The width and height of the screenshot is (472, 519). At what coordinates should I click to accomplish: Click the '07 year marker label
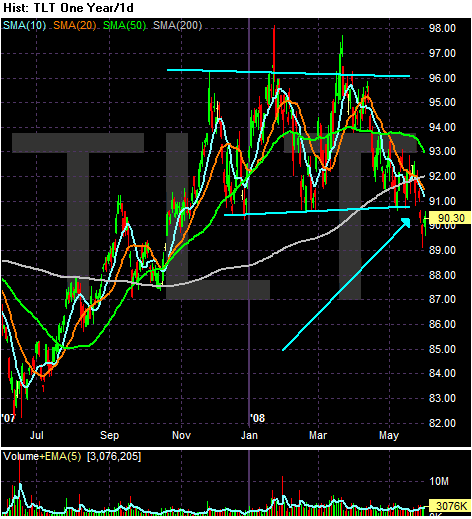9,418
